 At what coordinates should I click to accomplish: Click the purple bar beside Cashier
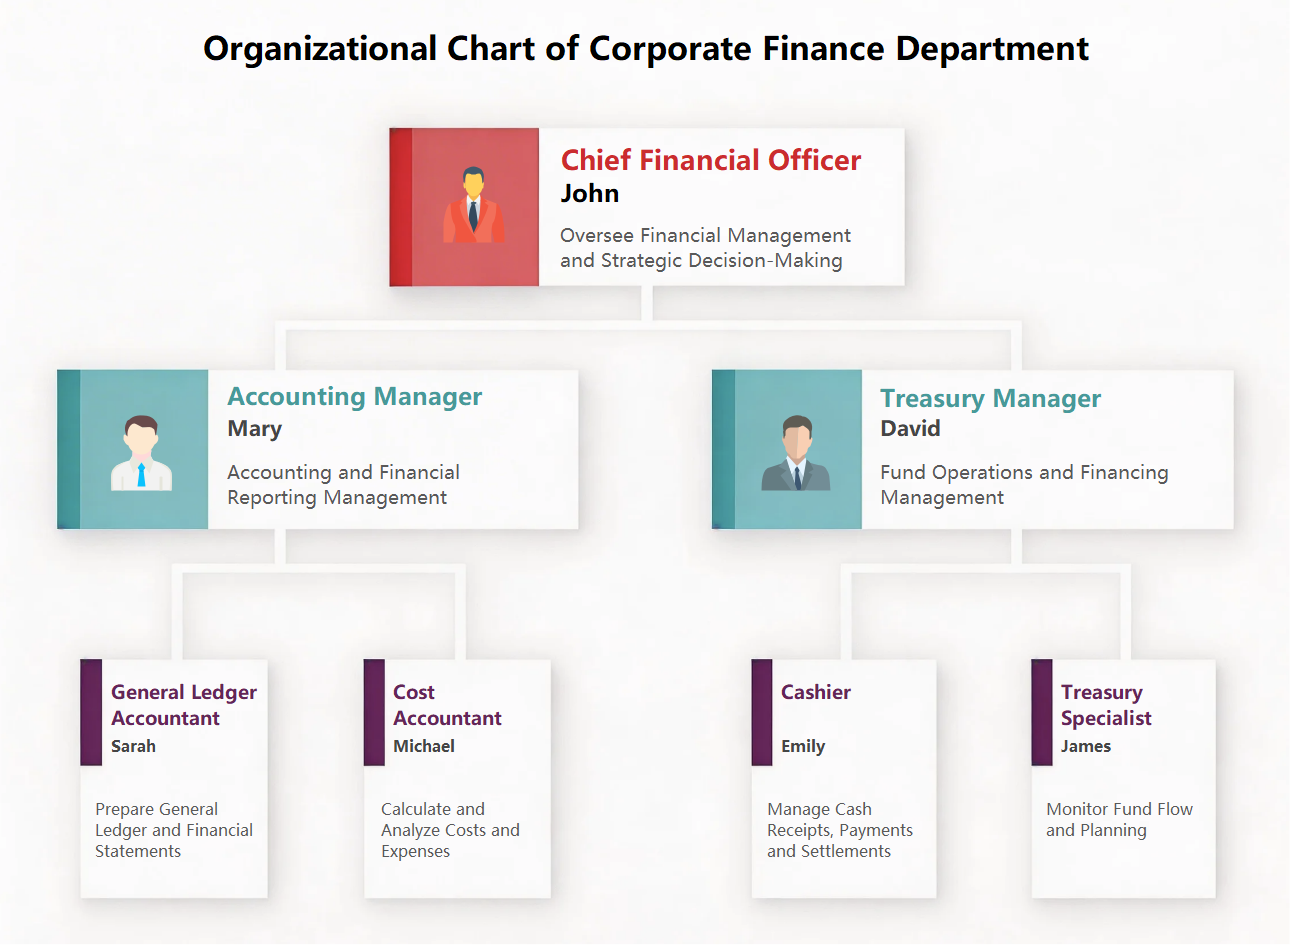[762, 712]
